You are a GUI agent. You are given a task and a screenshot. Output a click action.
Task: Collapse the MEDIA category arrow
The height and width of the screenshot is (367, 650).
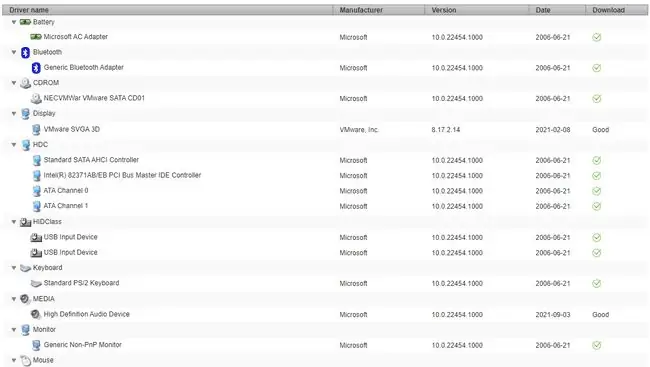click(x=14, y=299)
